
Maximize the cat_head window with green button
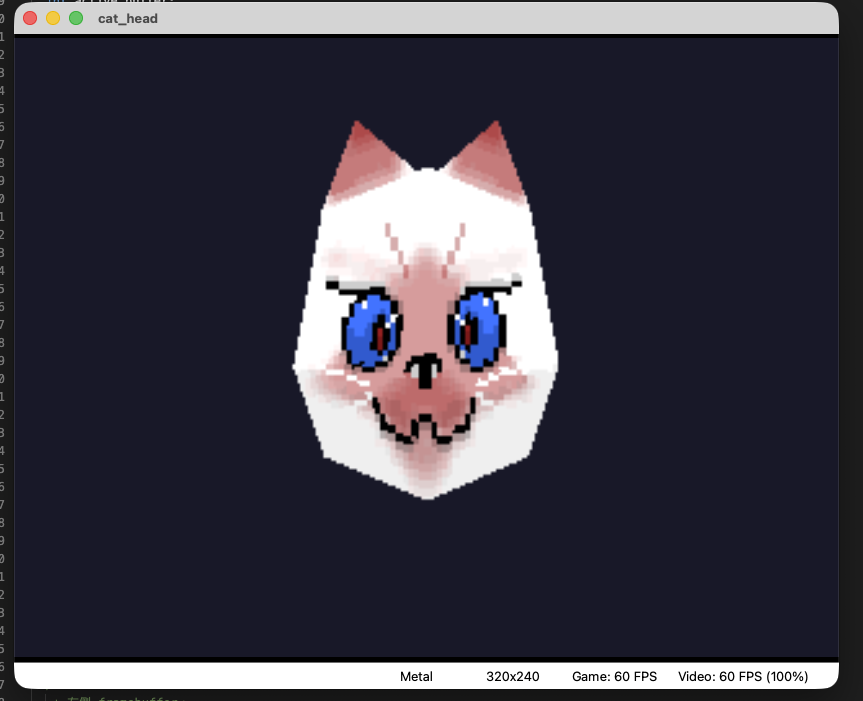pyautogui.click(x=76, y=18)
